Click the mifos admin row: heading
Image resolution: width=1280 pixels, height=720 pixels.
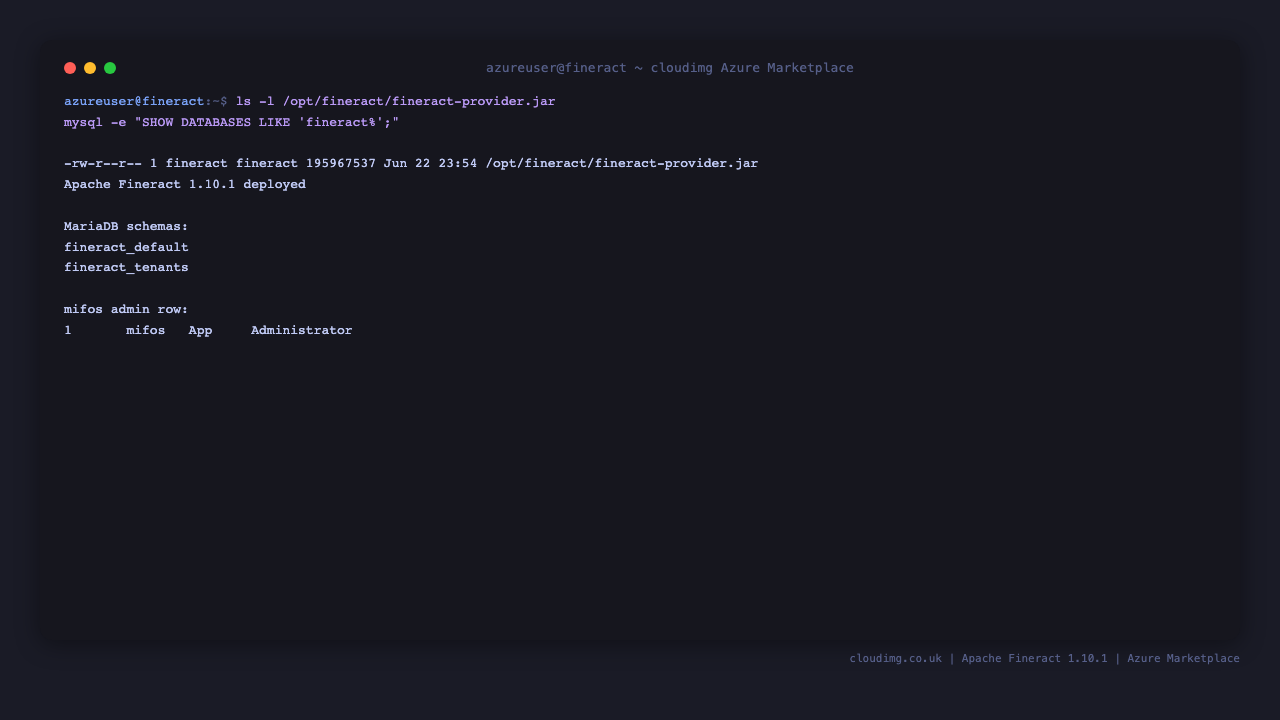point(126,309)
